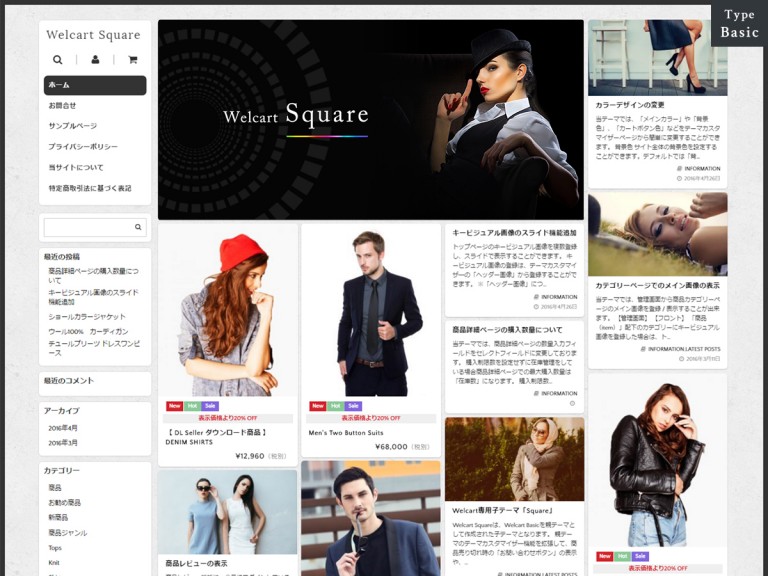Open the カラーデザインの変更 article title

(630, 105)
